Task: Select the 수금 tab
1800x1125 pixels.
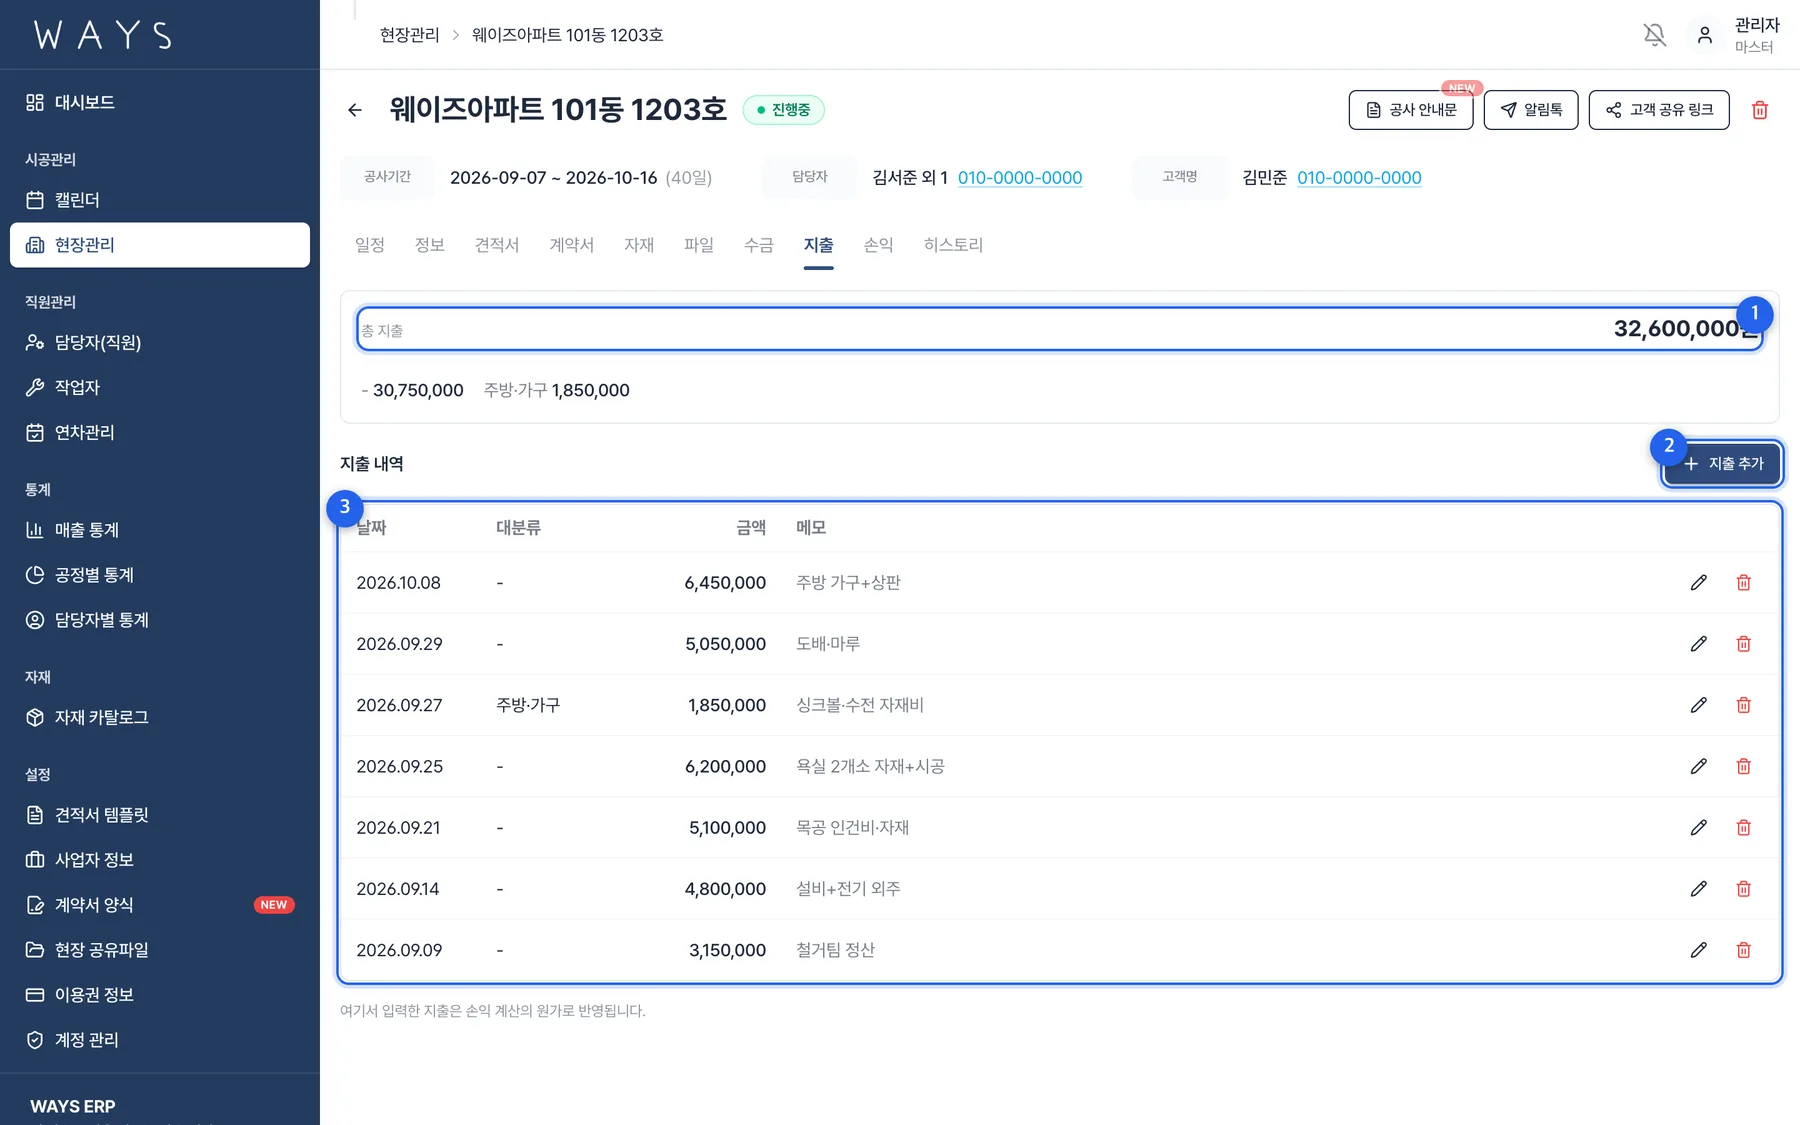Action: pos(759,245)
